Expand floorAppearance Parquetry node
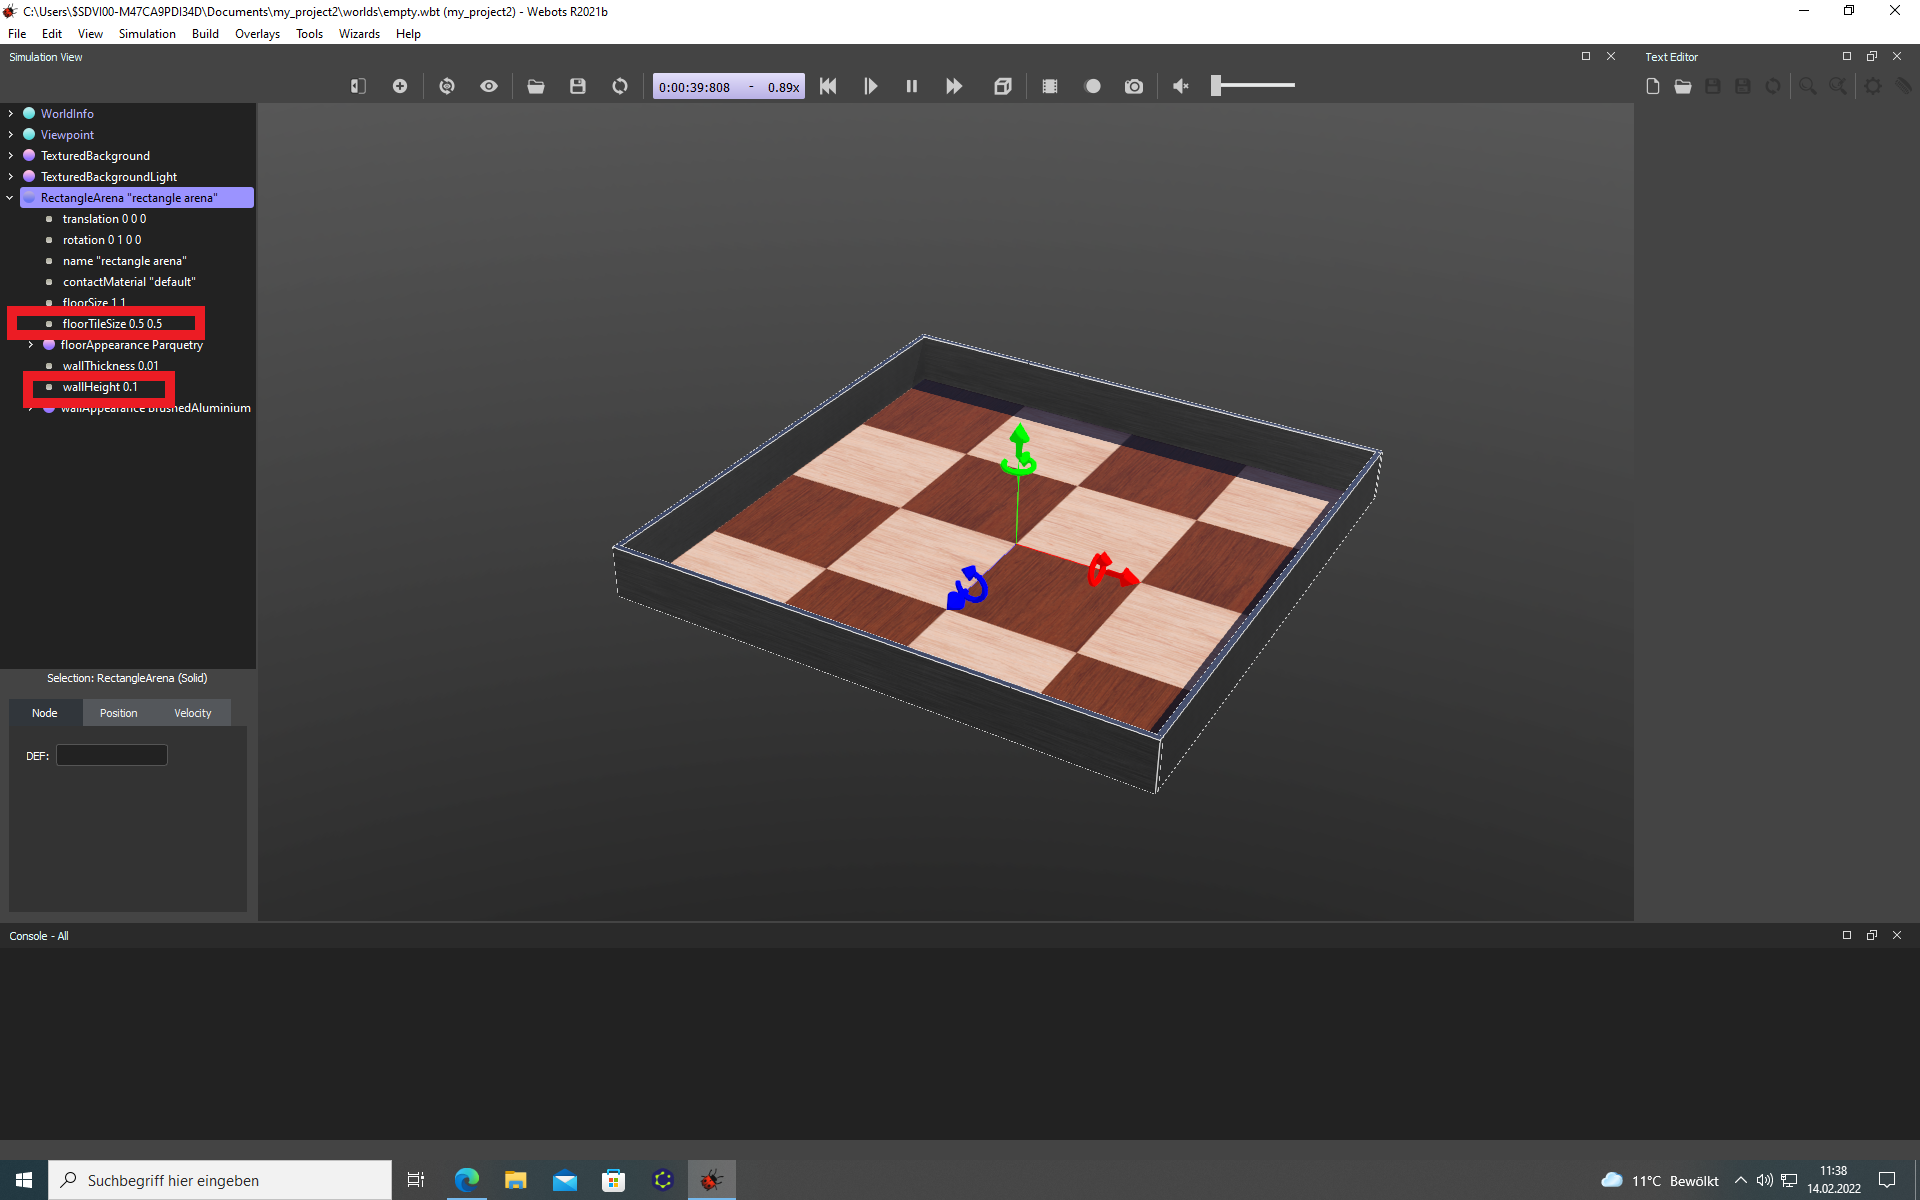This screenshot has height=1200, width=1920. coord(31,345)
